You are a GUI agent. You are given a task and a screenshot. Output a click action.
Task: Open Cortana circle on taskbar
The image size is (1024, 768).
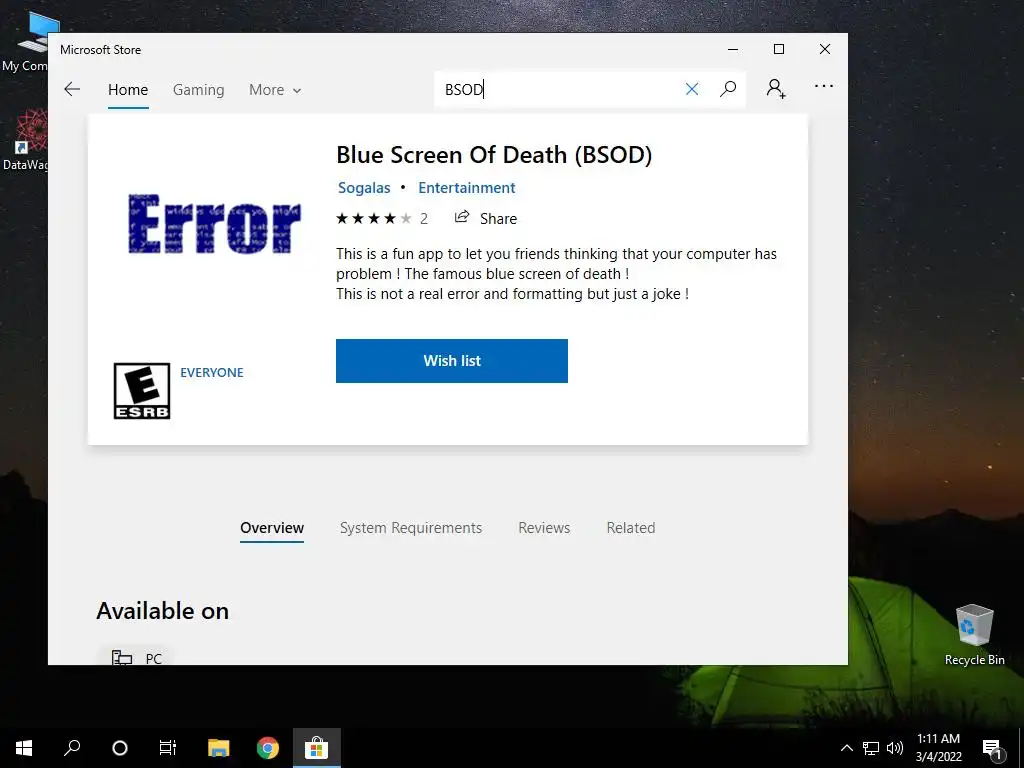click(120, 748)
